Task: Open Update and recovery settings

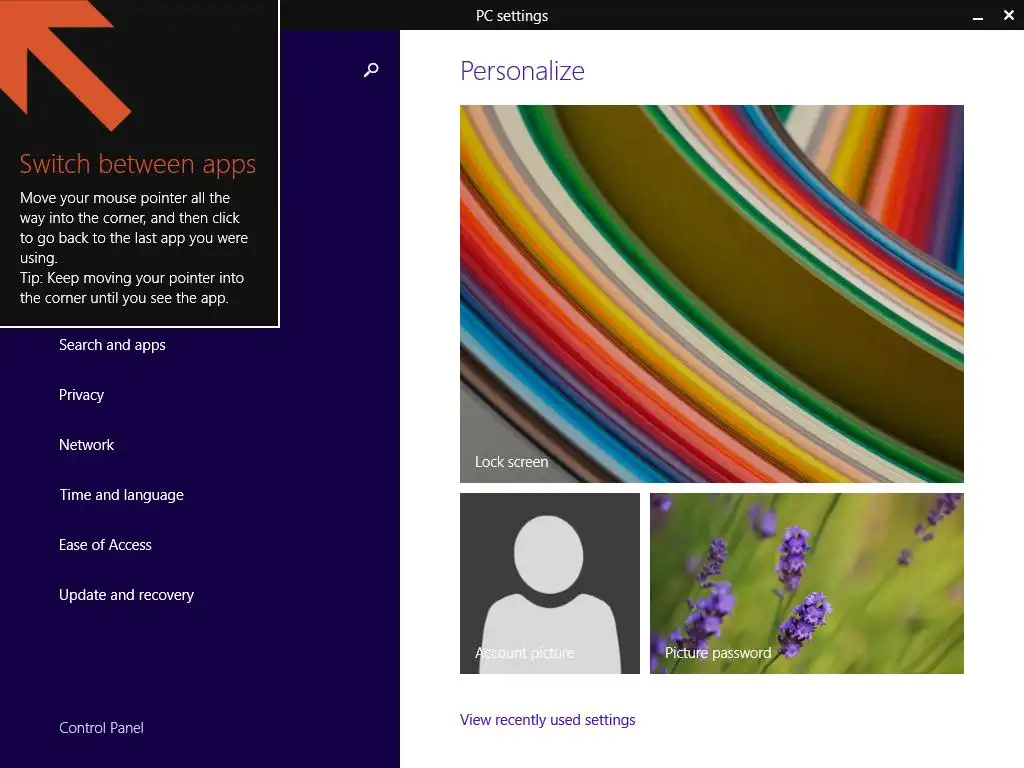Action: 126,595
